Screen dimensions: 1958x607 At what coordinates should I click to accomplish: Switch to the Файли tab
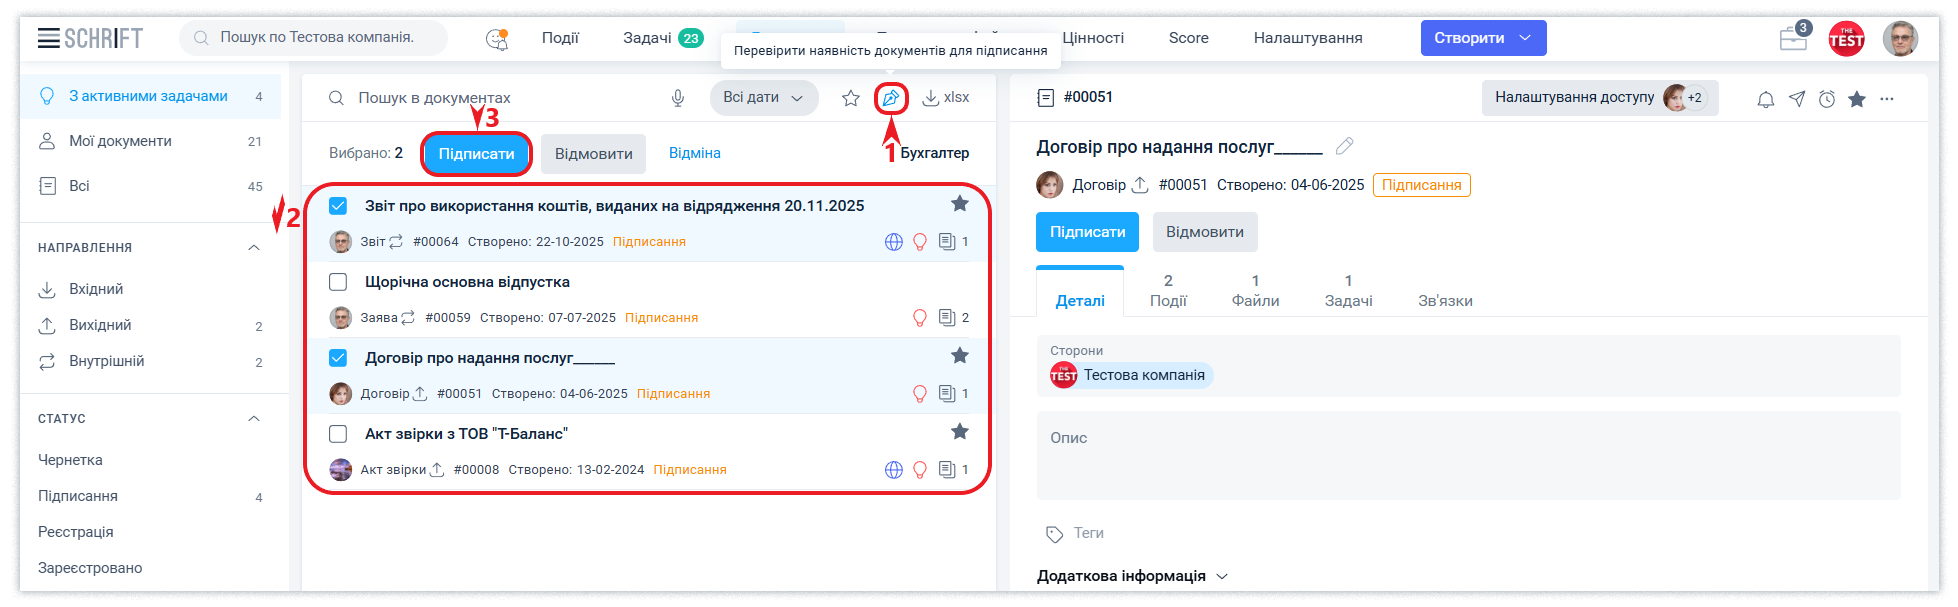(1255, 291)
